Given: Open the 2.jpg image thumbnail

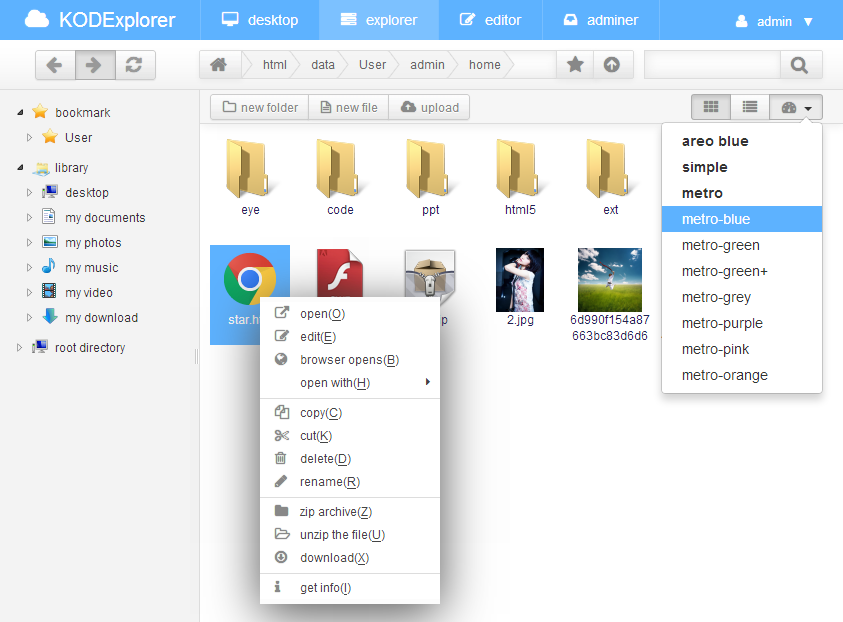Looking at the screenshot, I should [x=519, y=279].
